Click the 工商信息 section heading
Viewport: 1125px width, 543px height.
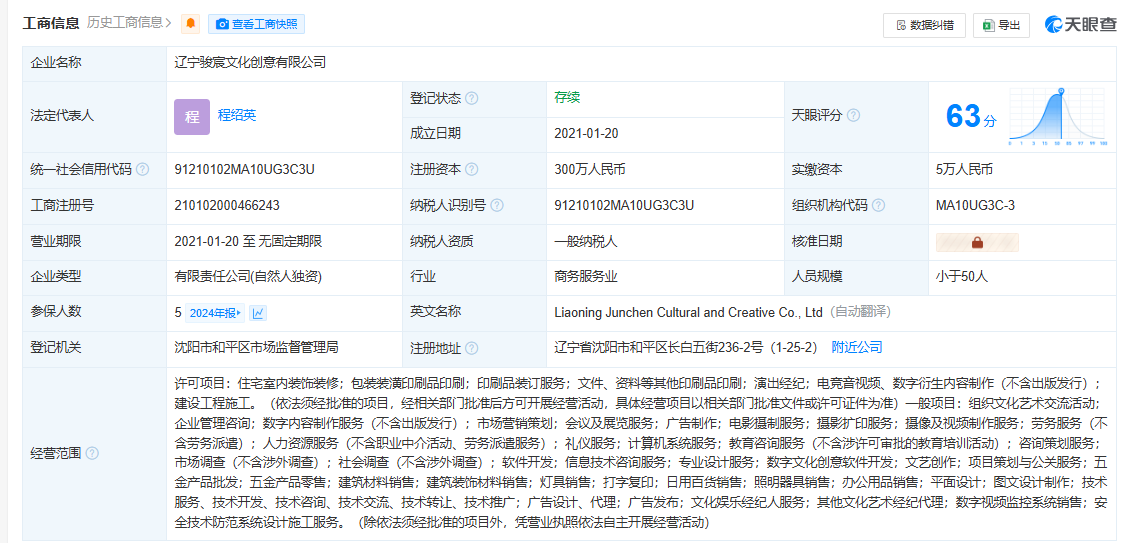point(52,23)
